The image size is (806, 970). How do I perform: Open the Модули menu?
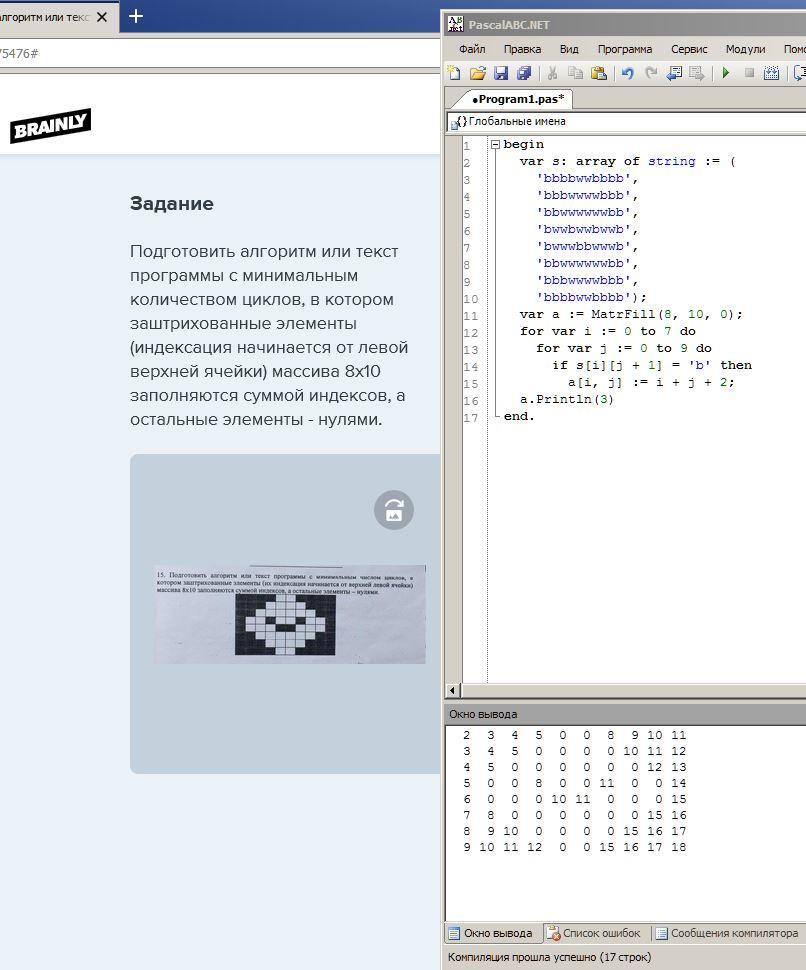[745, 49]
